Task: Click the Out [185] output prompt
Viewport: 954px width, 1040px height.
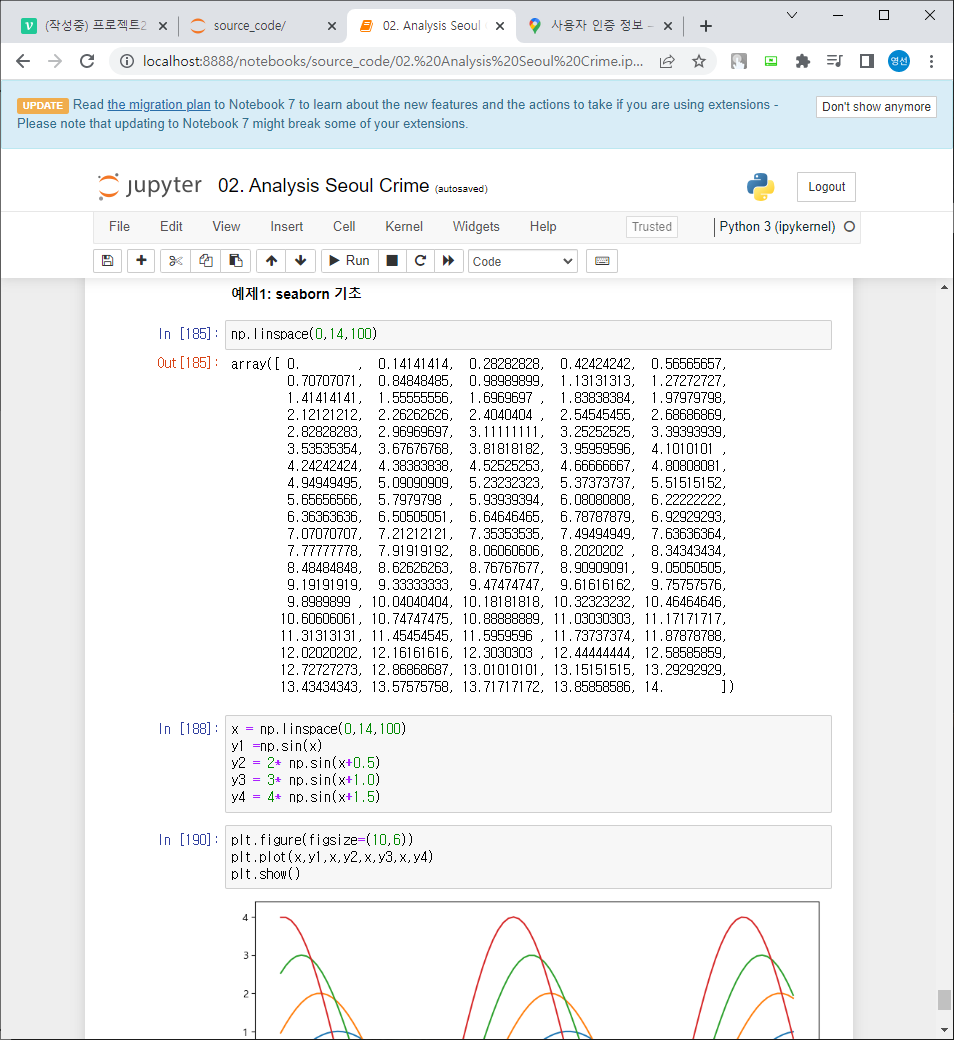Action: 187,363
